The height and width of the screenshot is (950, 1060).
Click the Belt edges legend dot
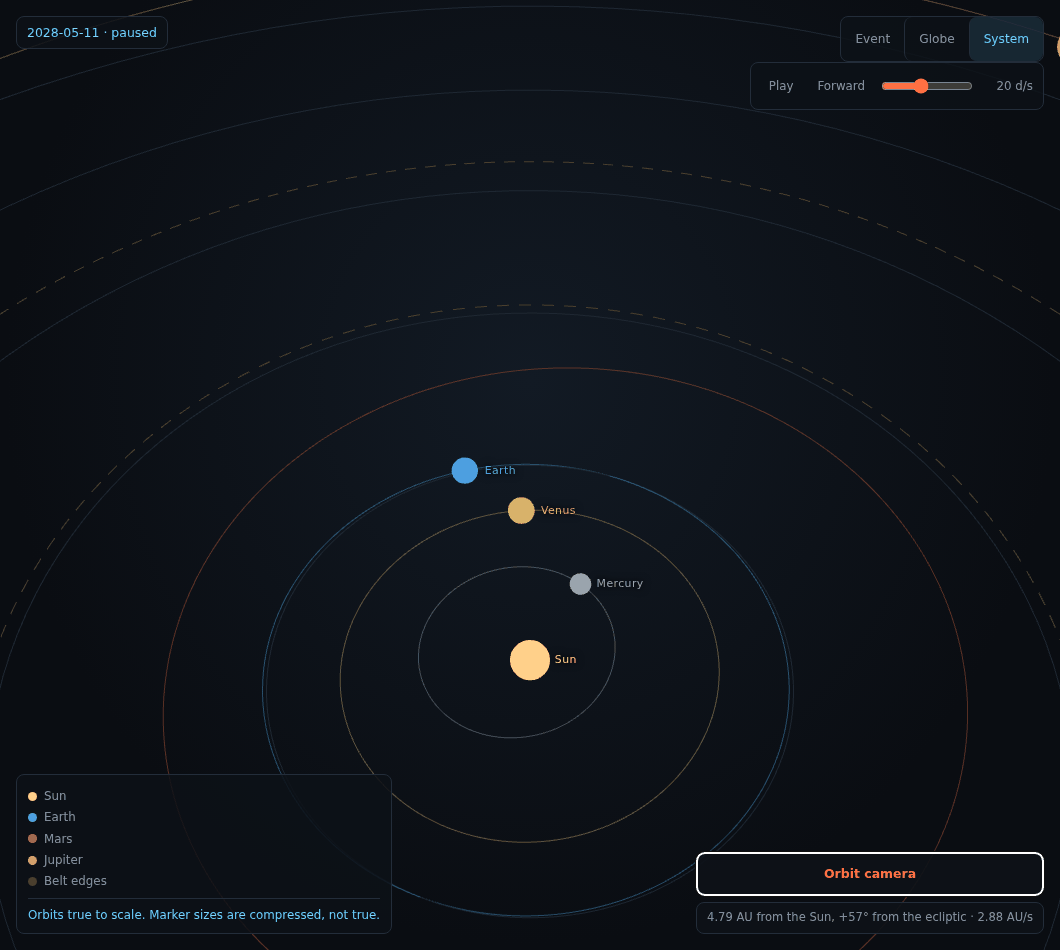32,882
